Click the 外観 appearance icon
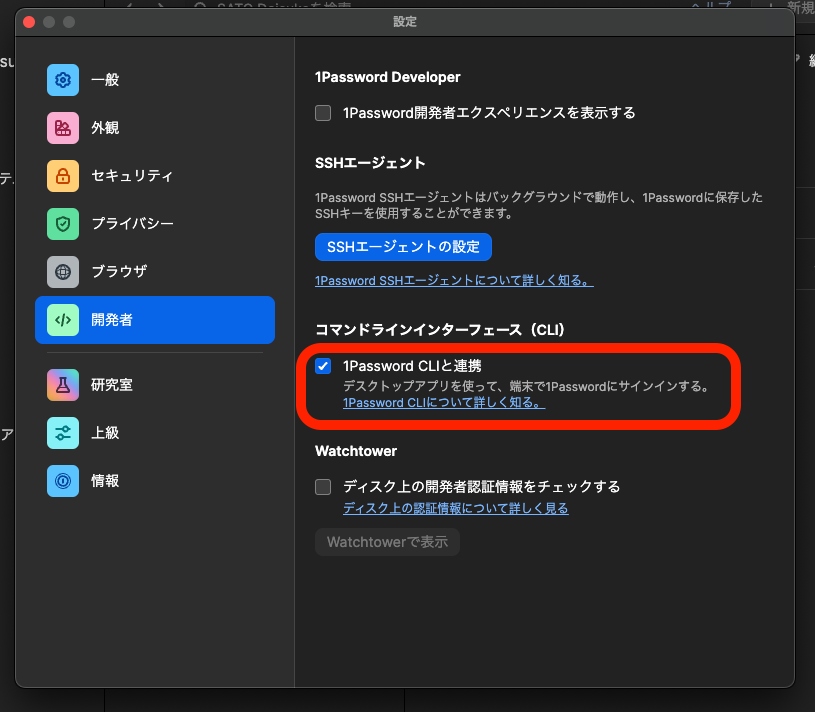815x712 pixels. pyautogui.click(x=63, y=128)
